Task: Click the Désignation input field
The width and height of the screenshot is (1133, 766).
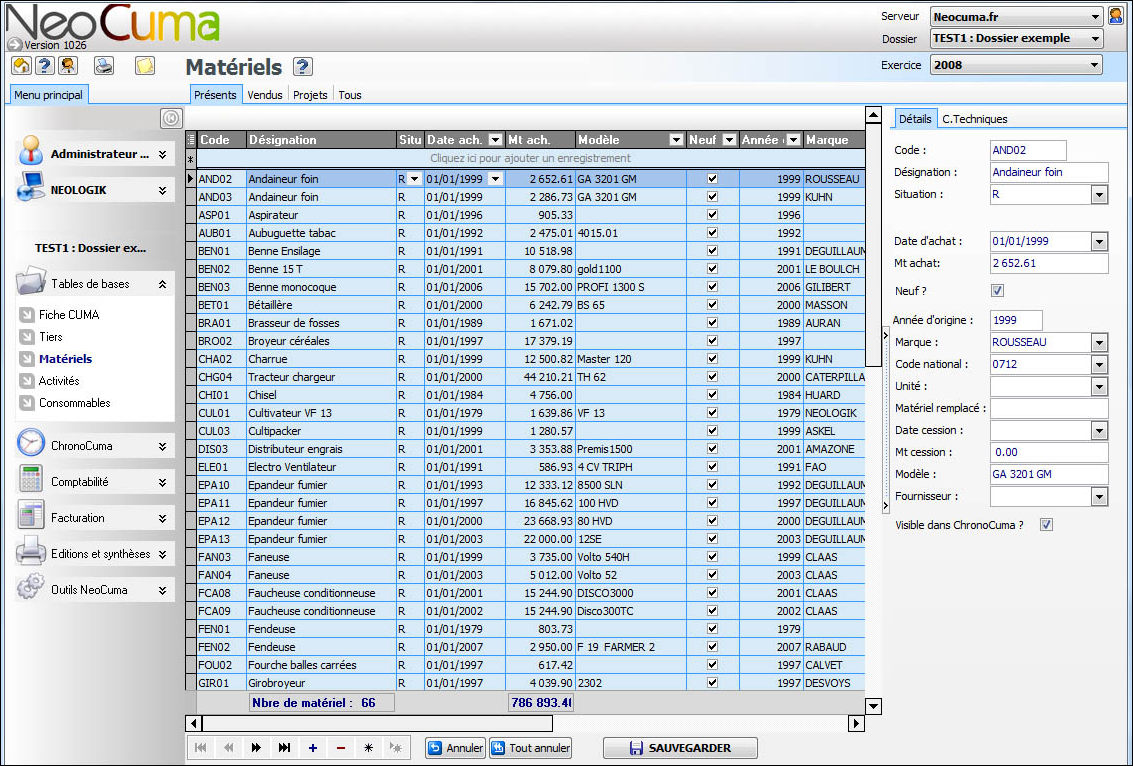Action: (x=1048, y=172)
